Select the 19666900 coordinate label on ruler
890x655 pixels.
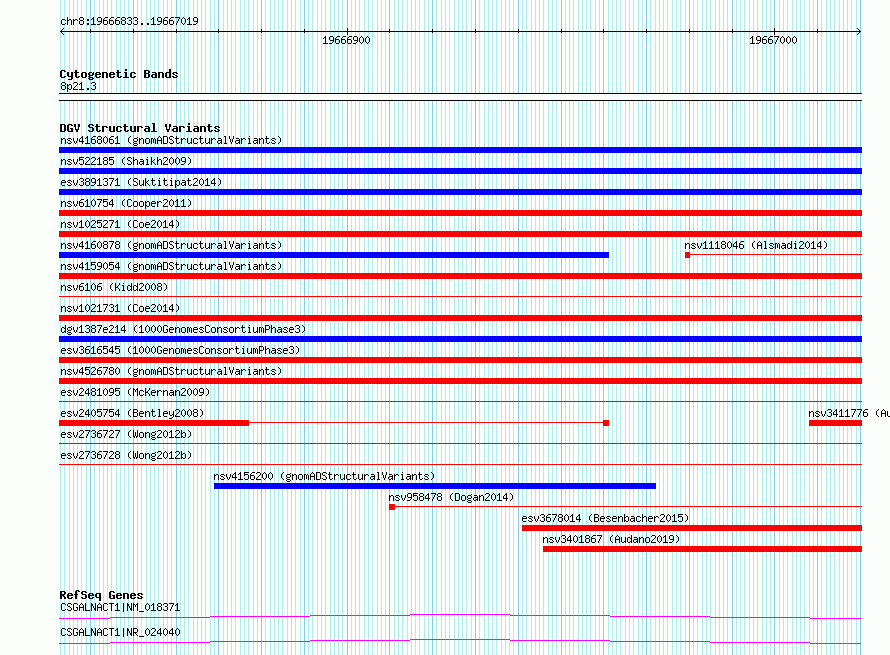point(346,40)
